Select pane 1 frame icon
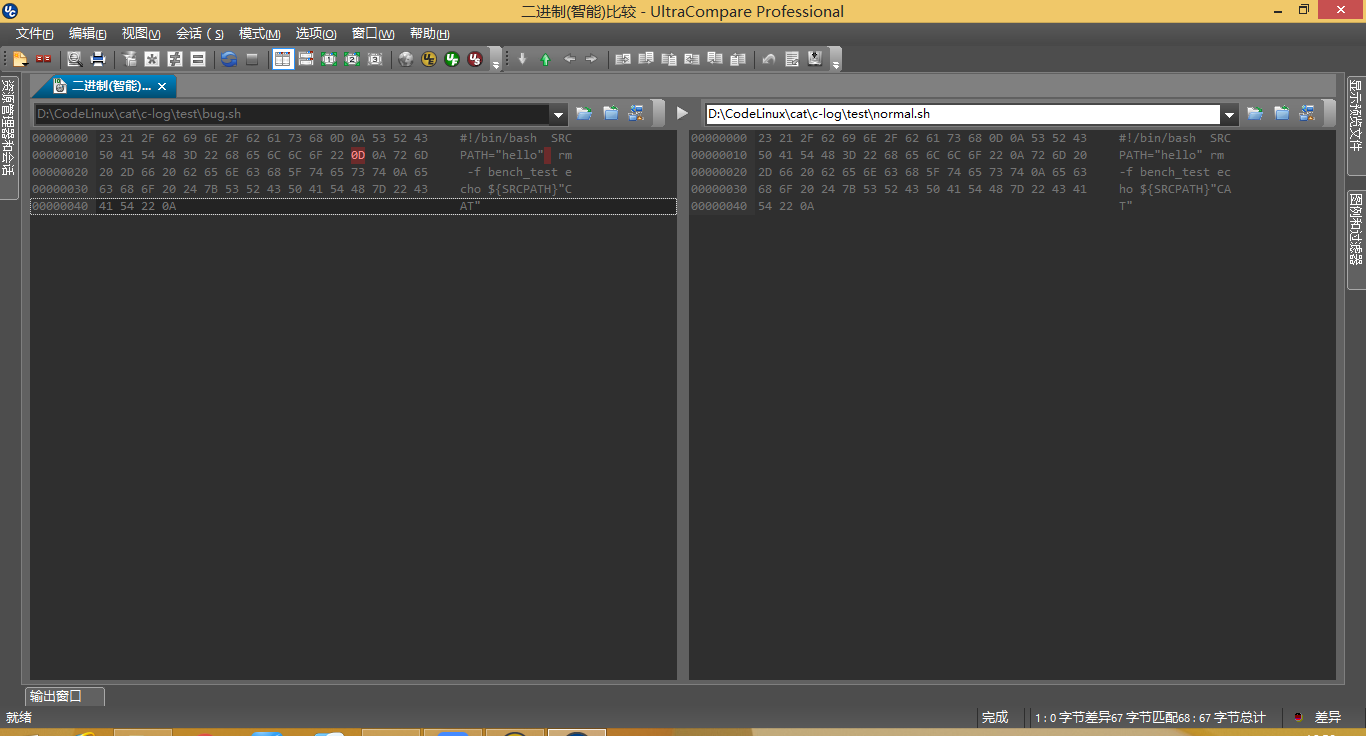The height and width of the screenshot is (736, 1366). (329, 59)
